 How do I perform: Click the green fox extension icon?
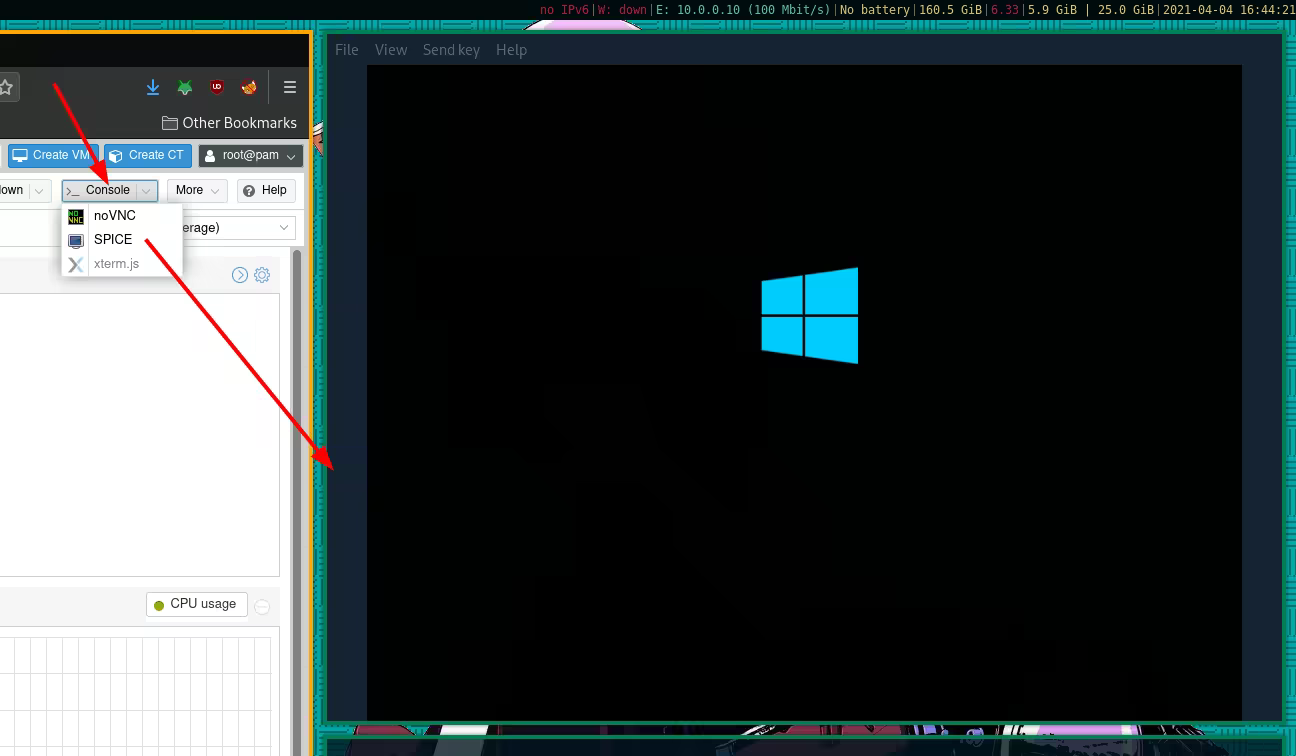click(185, 87)
